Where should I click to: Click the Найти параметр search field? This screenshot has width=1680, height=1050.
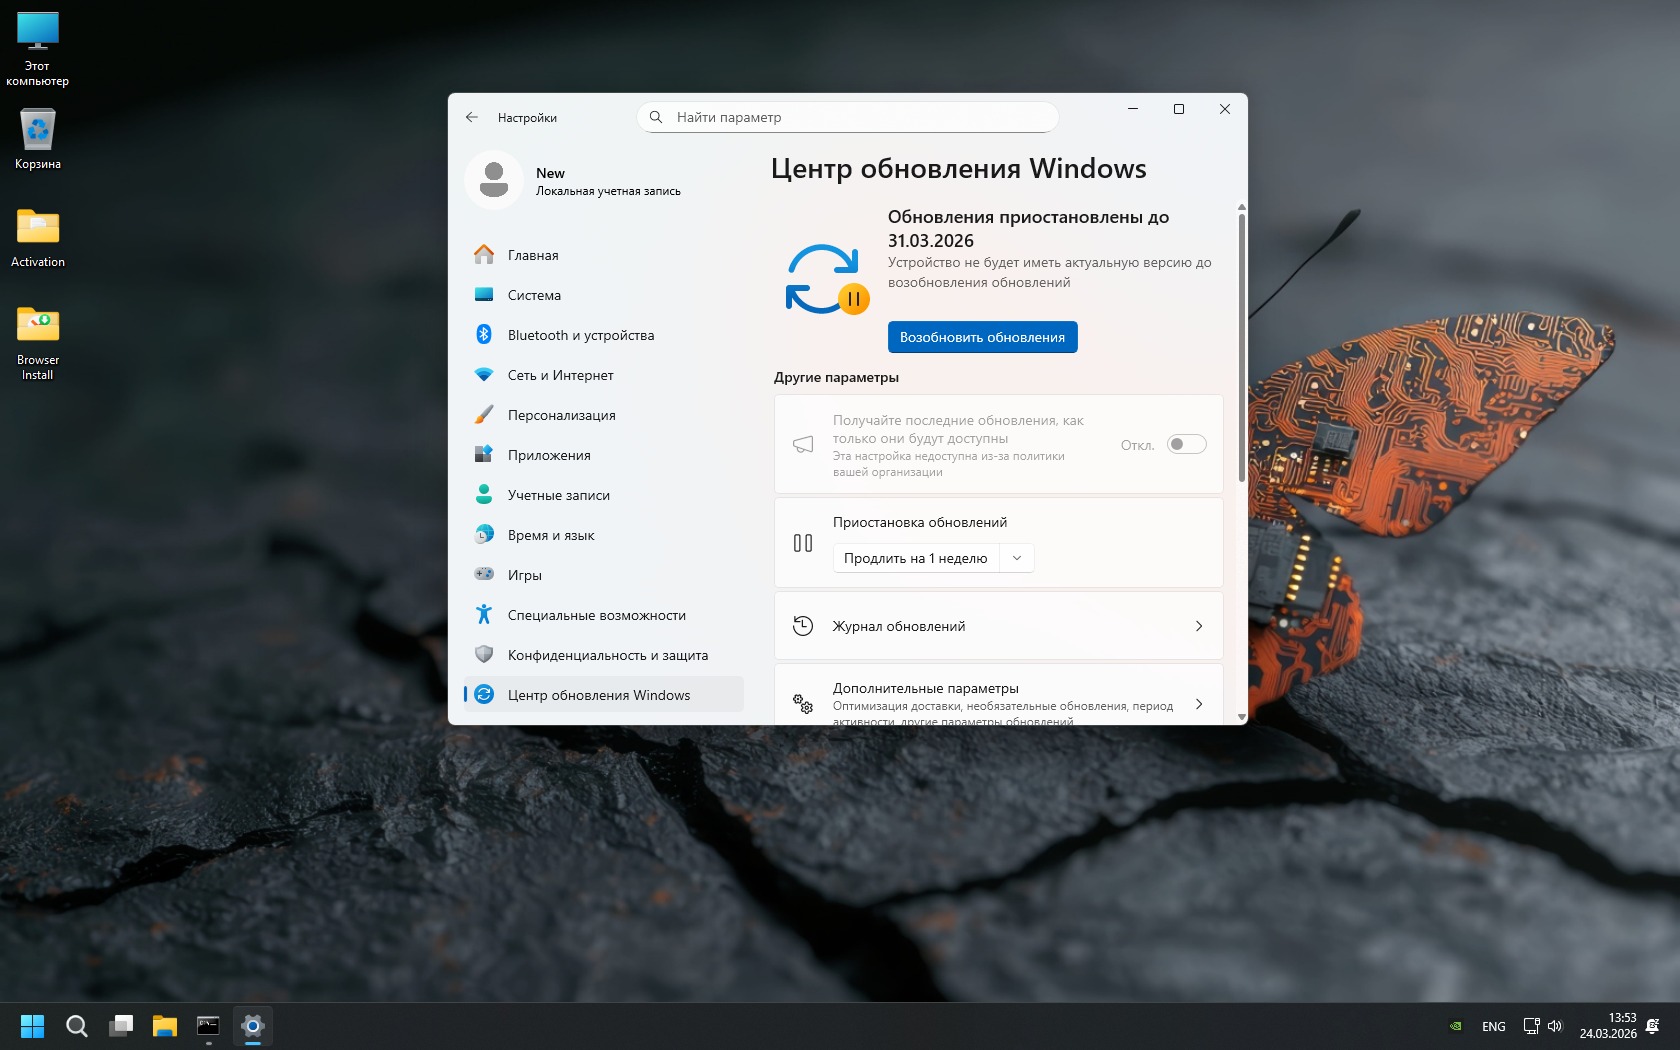(848, 117)
